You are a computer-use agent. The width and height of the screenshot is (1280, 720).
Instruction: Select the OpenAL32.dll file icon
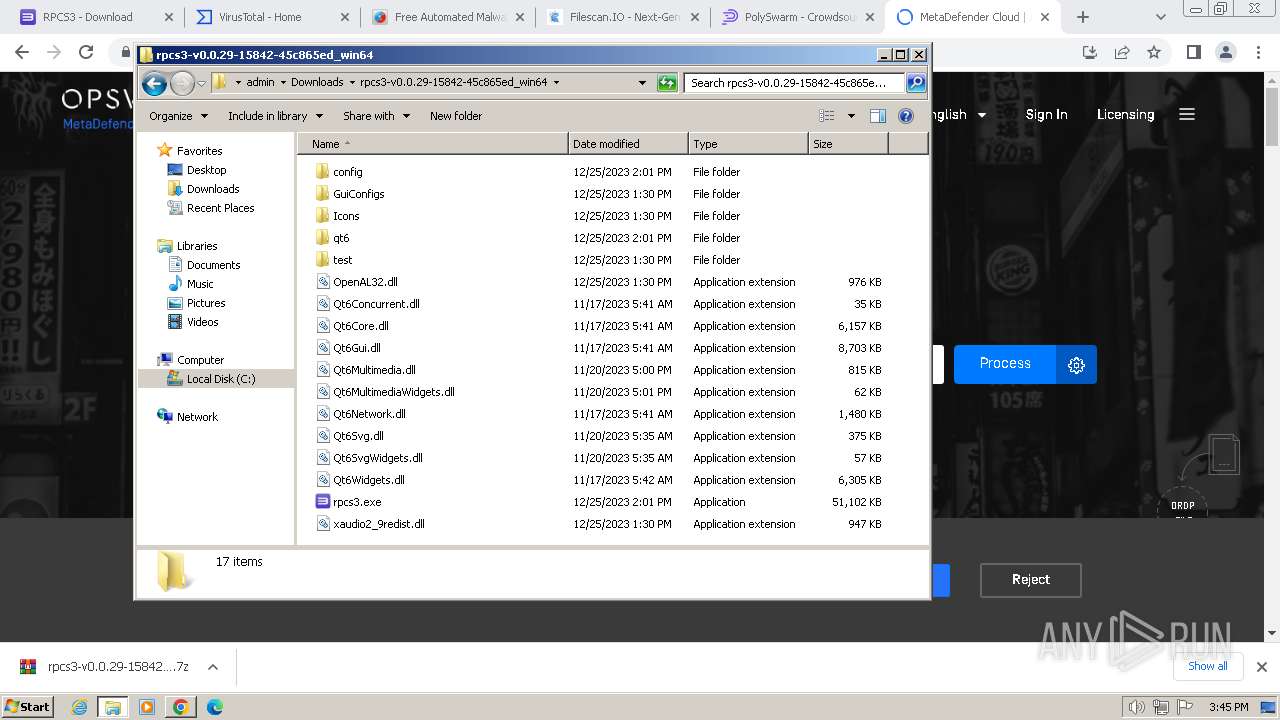323,282
